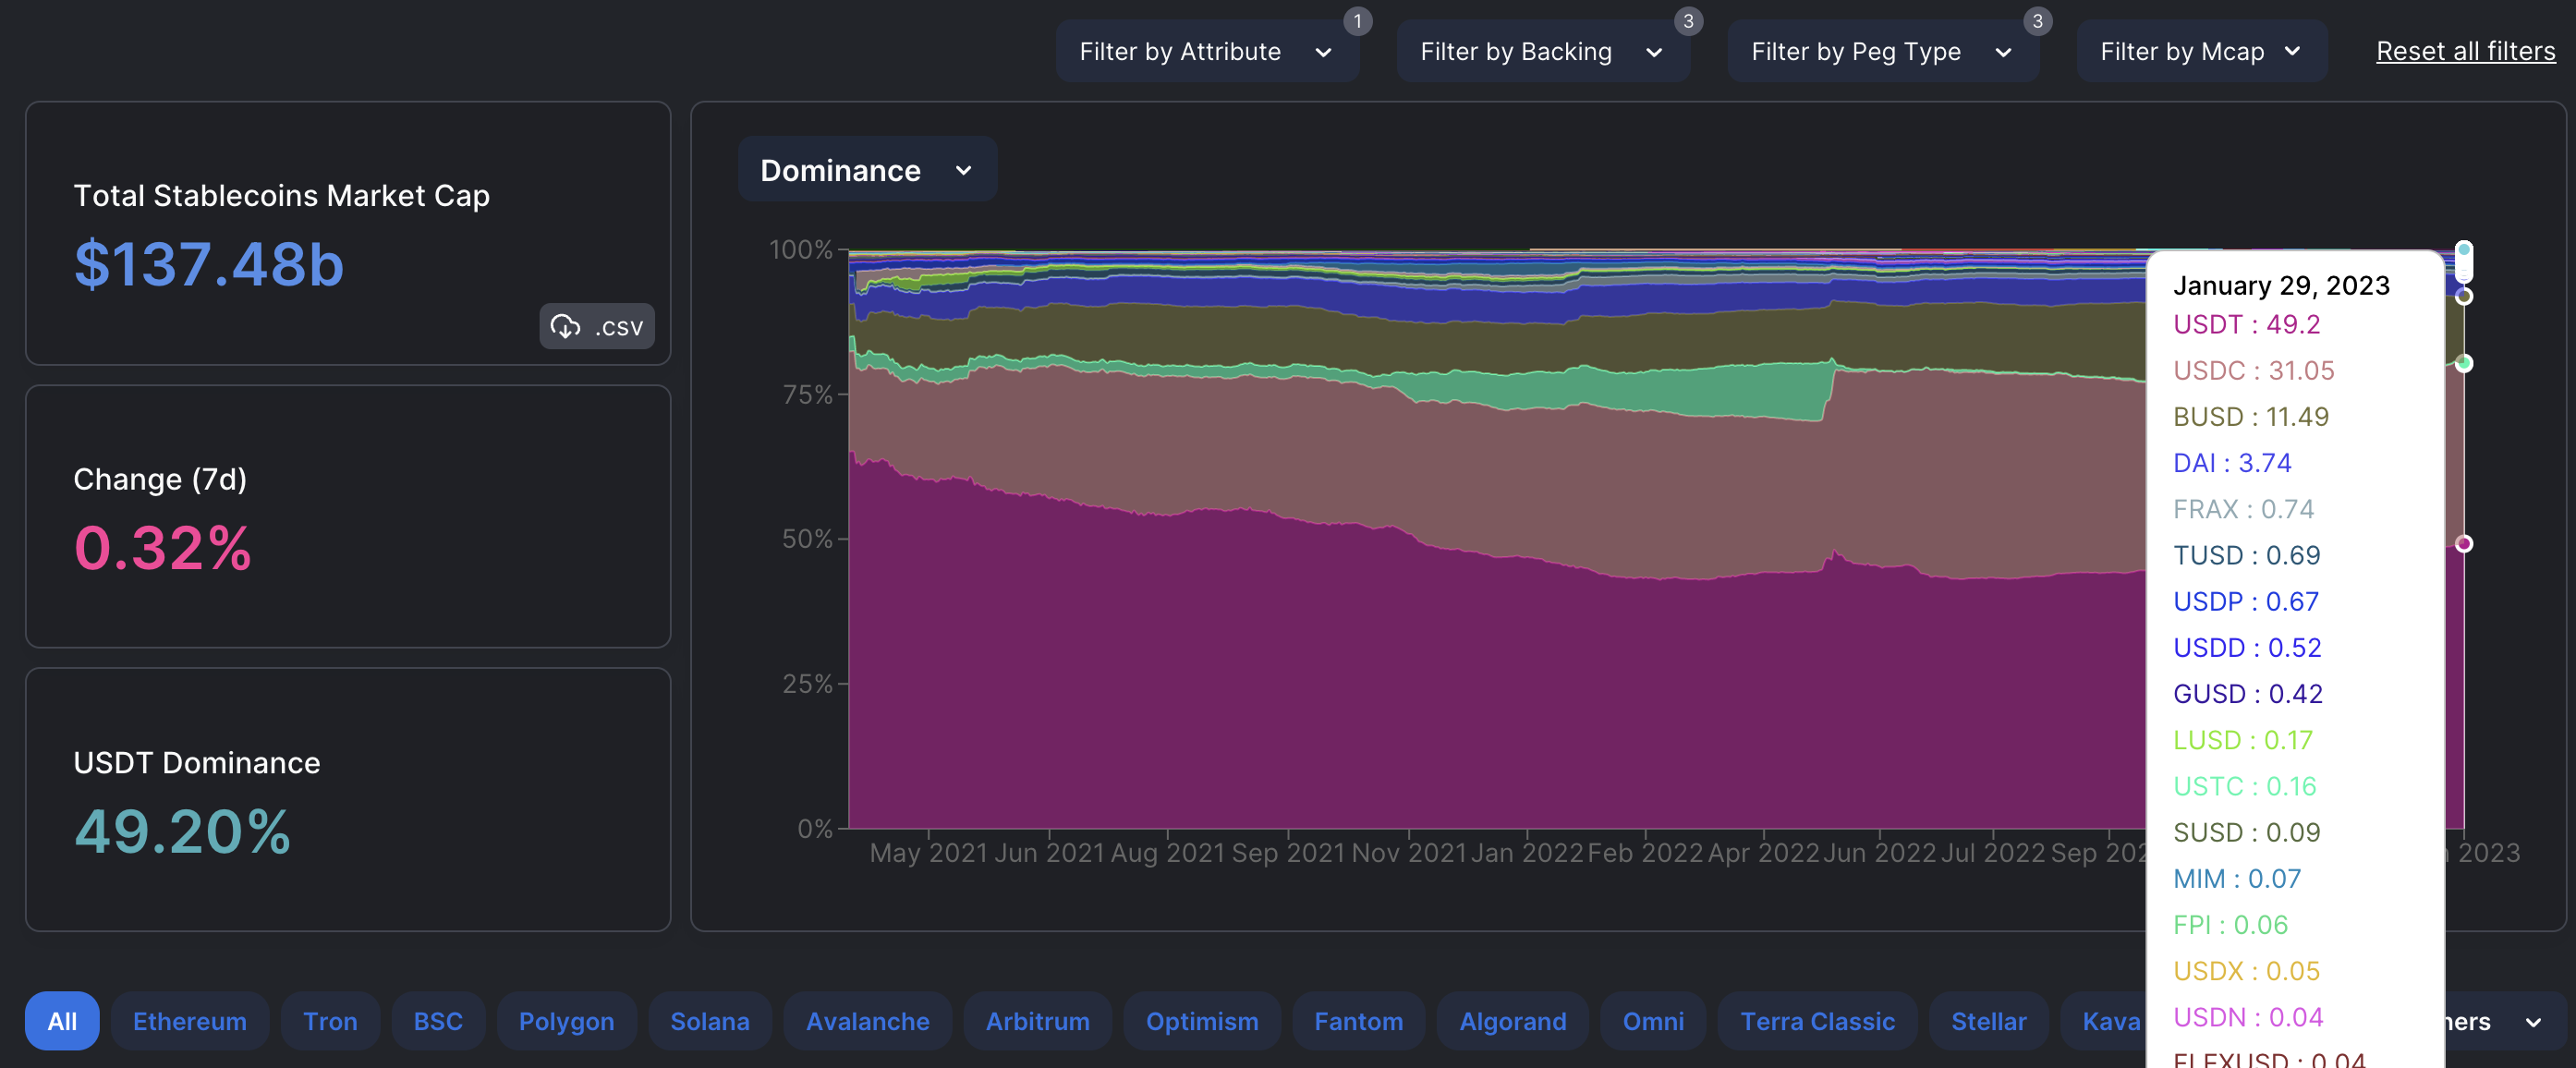Click the GUSD : 0.42 tooltip entry
This screenshot has width=2576, height=1068.
[x=2247, y=693]
